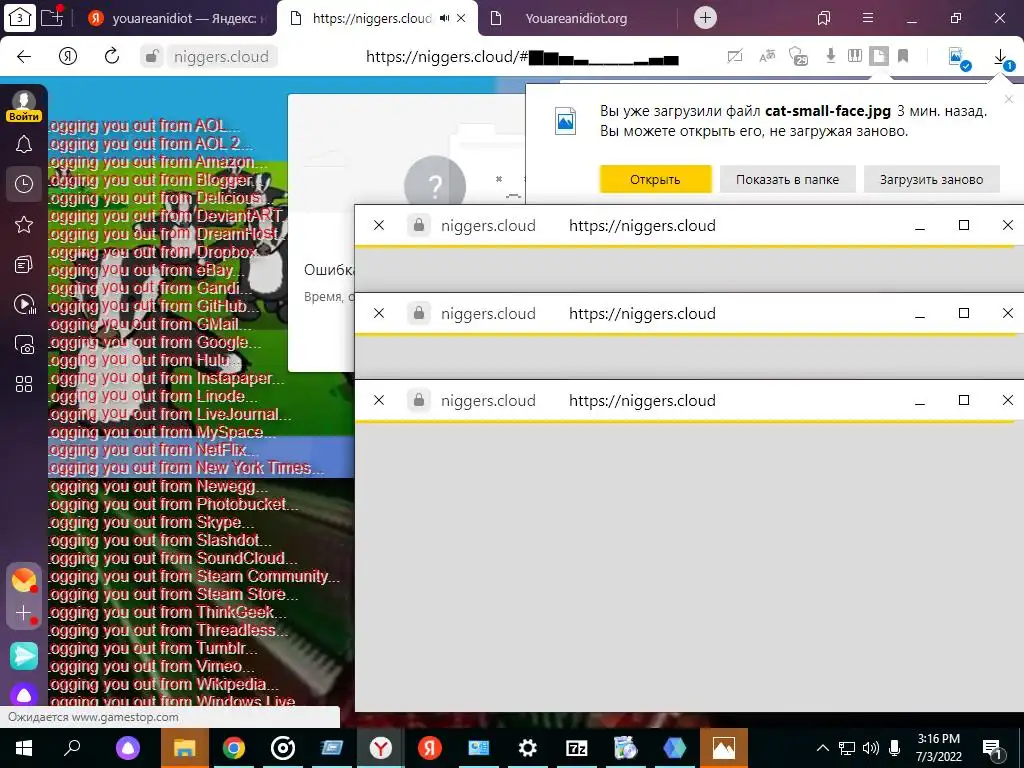Open the browser hamburger menu
This screenshot has width=1024, height=768.
click(x=868, y=18)
